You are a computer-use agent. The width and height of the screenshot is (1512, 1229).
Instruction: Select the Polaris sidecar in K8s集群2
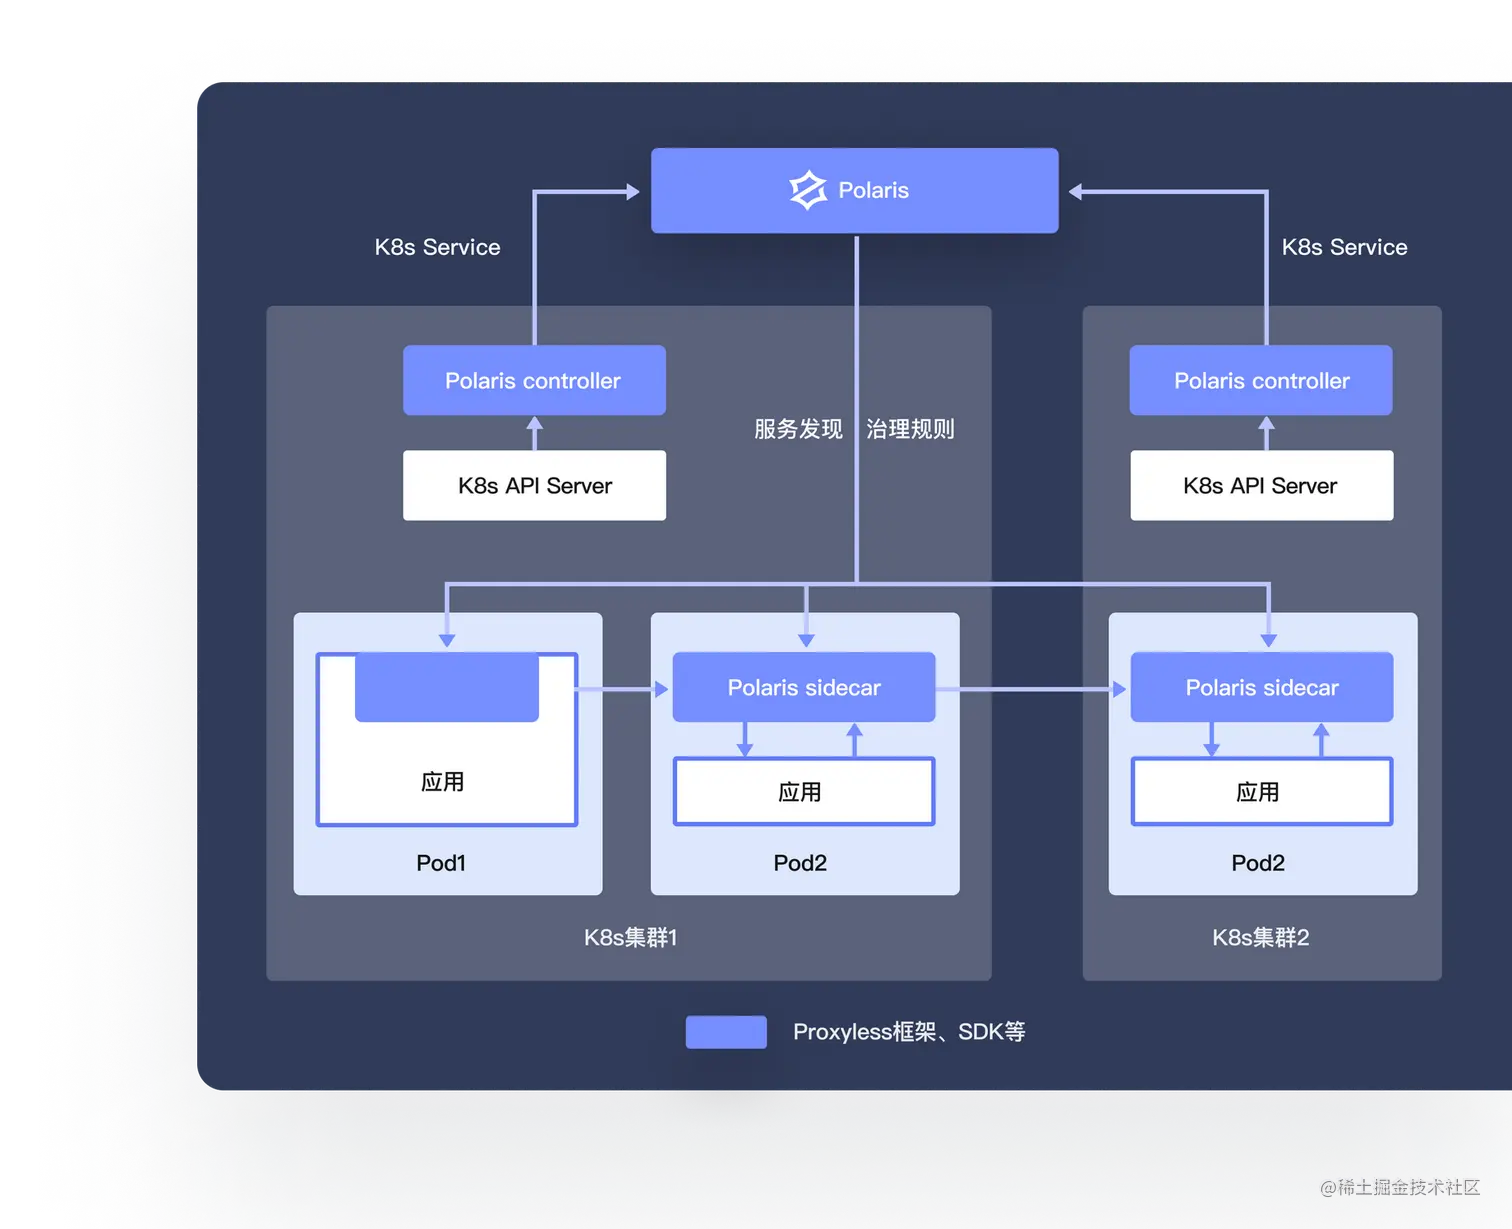pos(1261,687)
